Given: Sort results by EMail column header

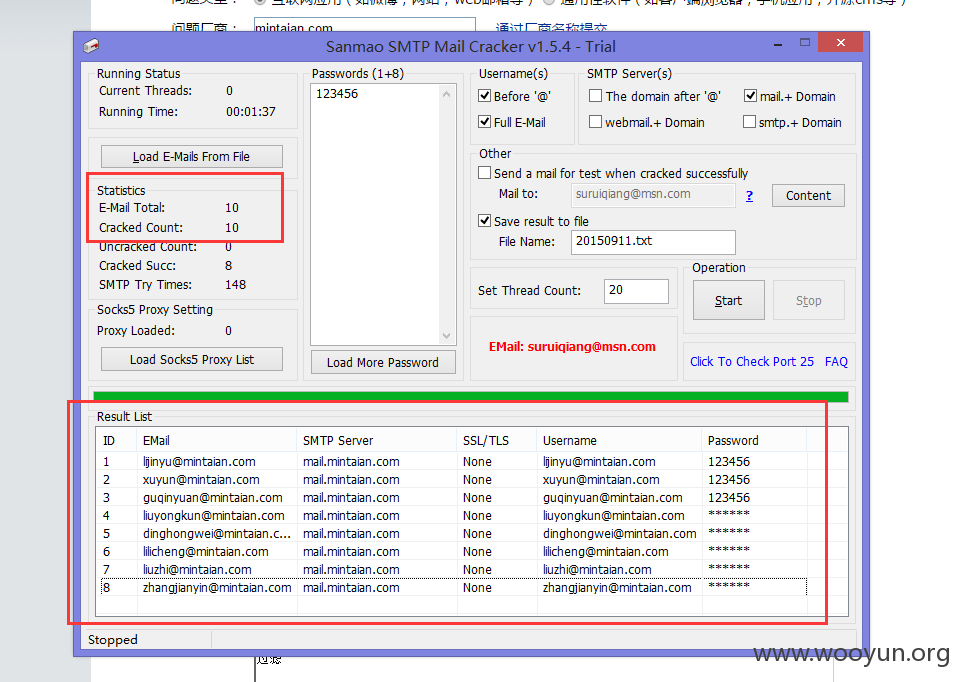Looking at the screenshot, I should (217, 440).
